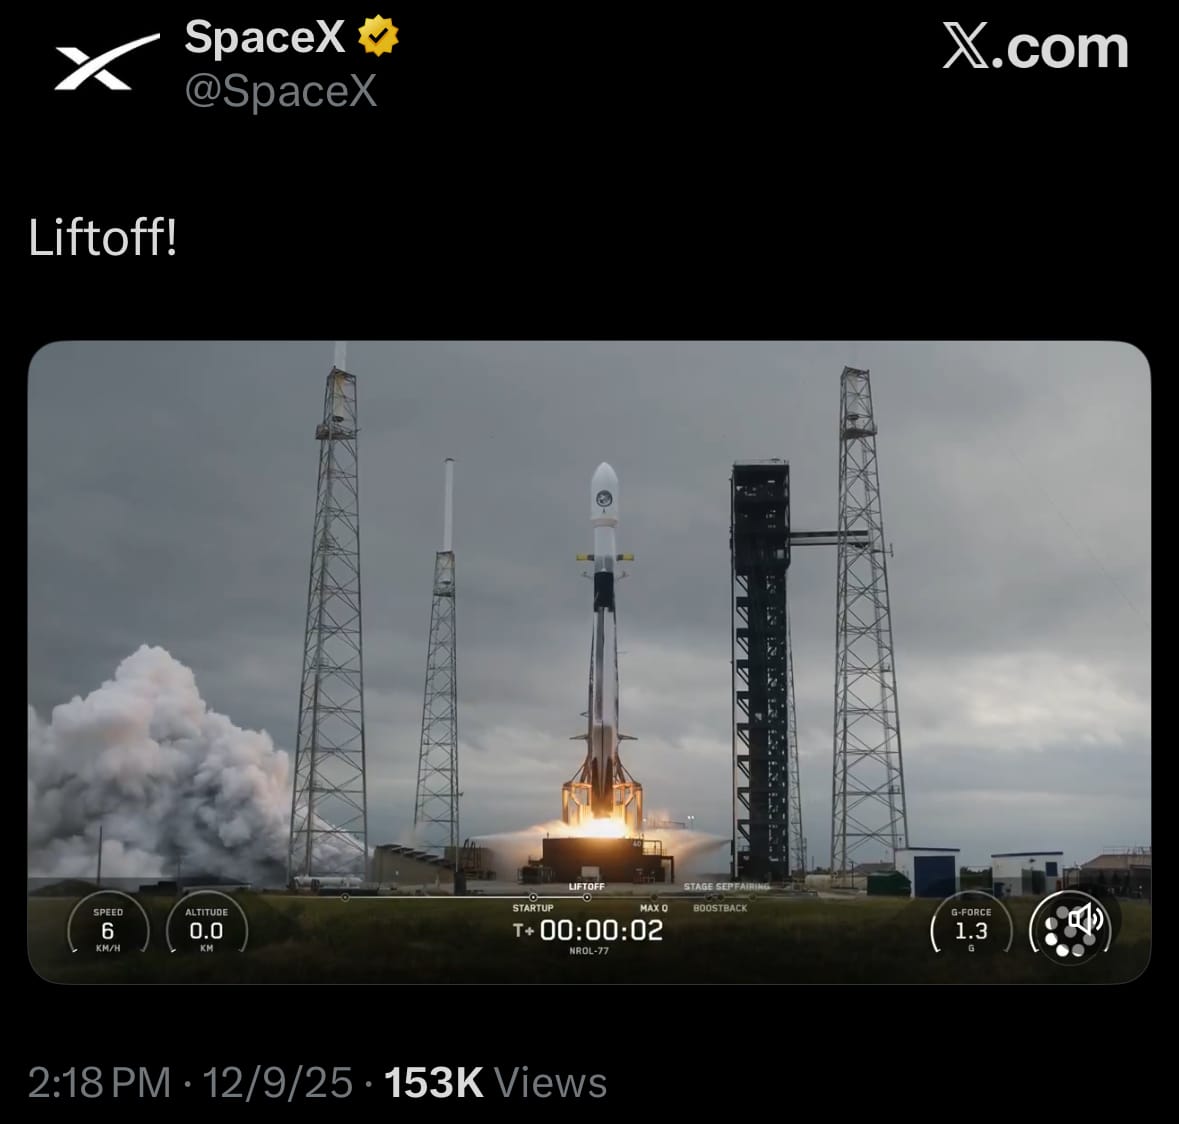
Task: Open the @SpaceX handle link
Action: pos(280,91)
